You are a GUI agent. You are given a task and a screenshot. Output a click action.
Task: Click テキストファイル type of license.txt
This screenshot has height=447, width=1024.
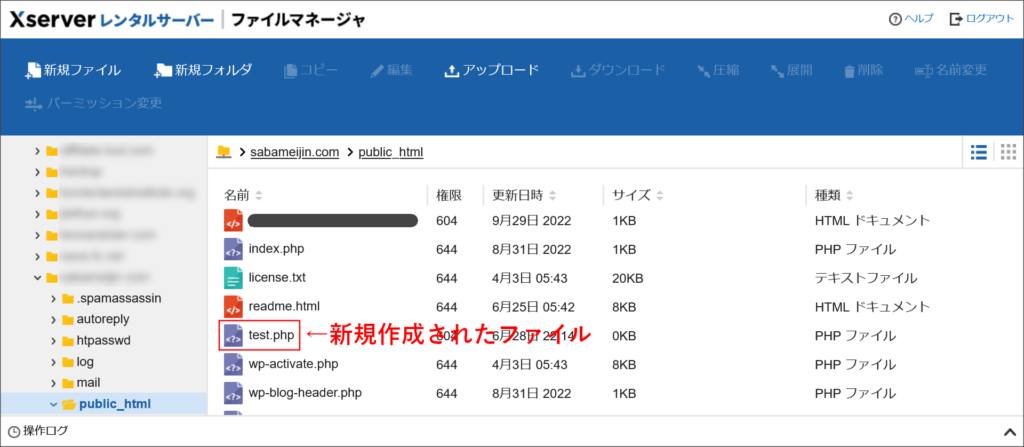[x=865, y=278]
